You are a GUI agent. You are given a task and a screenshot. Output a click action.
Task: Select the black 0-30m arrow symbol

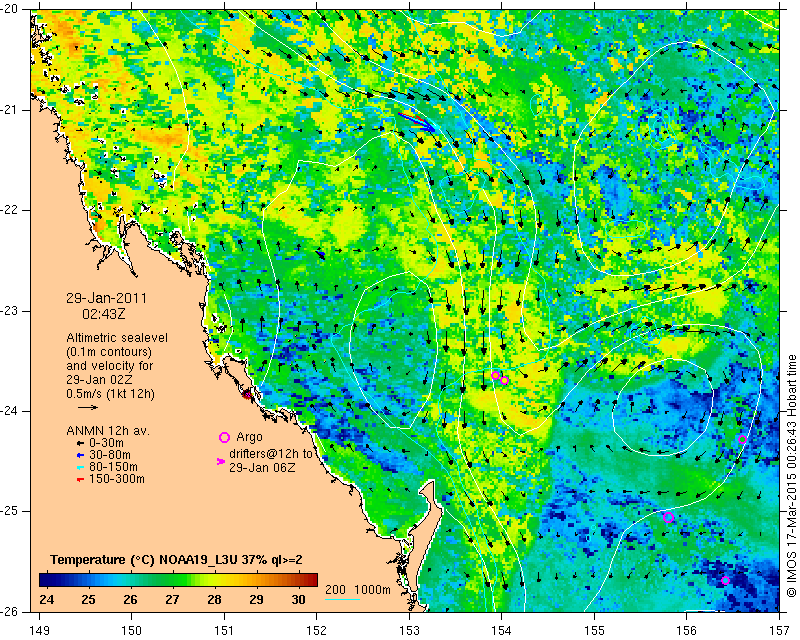(x=80, y=444)
